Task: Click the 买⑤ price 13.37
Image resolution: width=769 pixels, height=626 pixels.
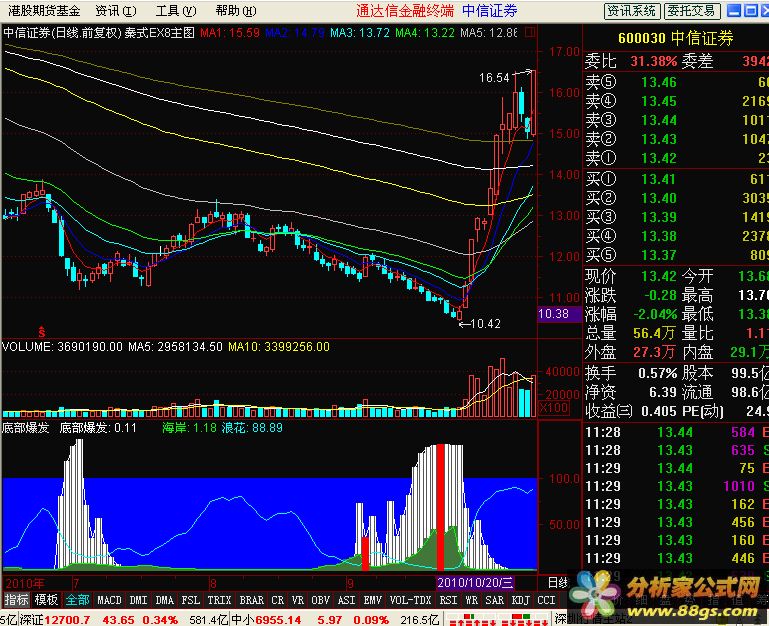Action: coord(659,256)
